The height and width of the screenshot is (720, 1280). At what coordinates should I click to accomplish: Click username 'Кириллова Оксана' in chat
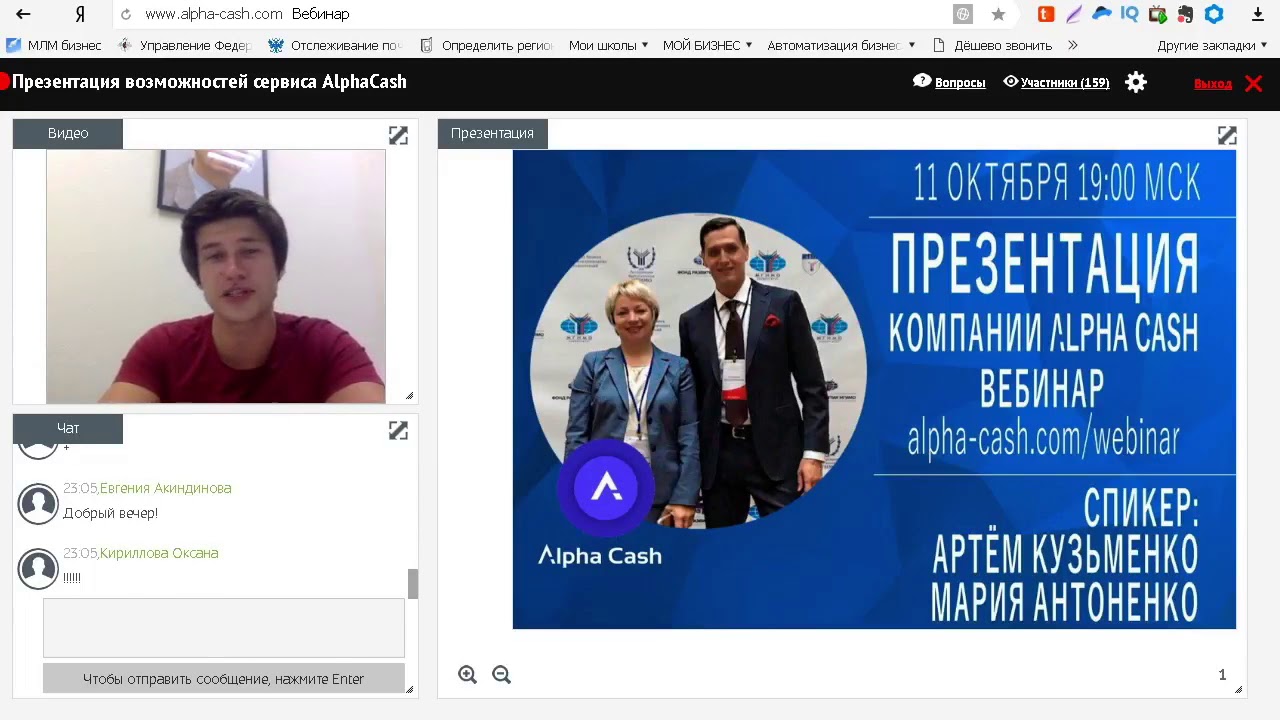pyautogui.click(x=159, y=553)
